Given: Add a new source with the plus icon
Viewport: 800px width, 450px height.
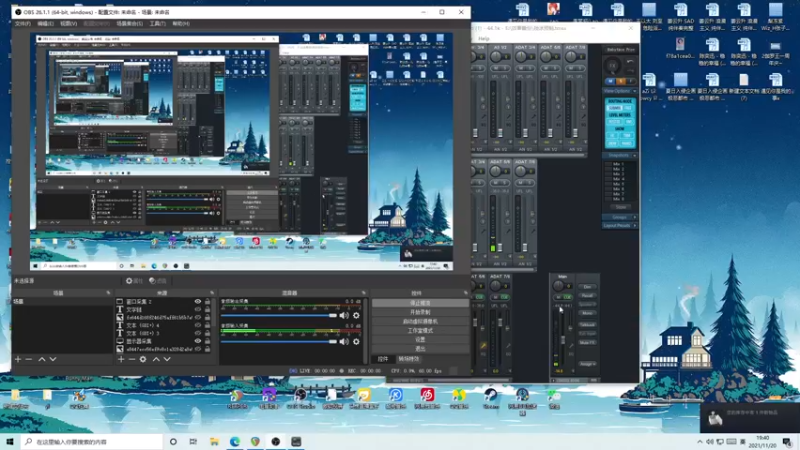Looking at the screenshot, I should pos(120,359).
